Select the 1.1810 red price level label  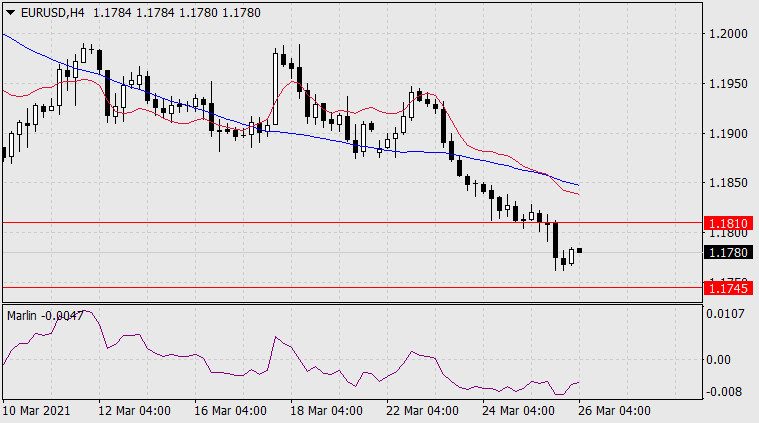pyautogui.click(x=729, y=223)
